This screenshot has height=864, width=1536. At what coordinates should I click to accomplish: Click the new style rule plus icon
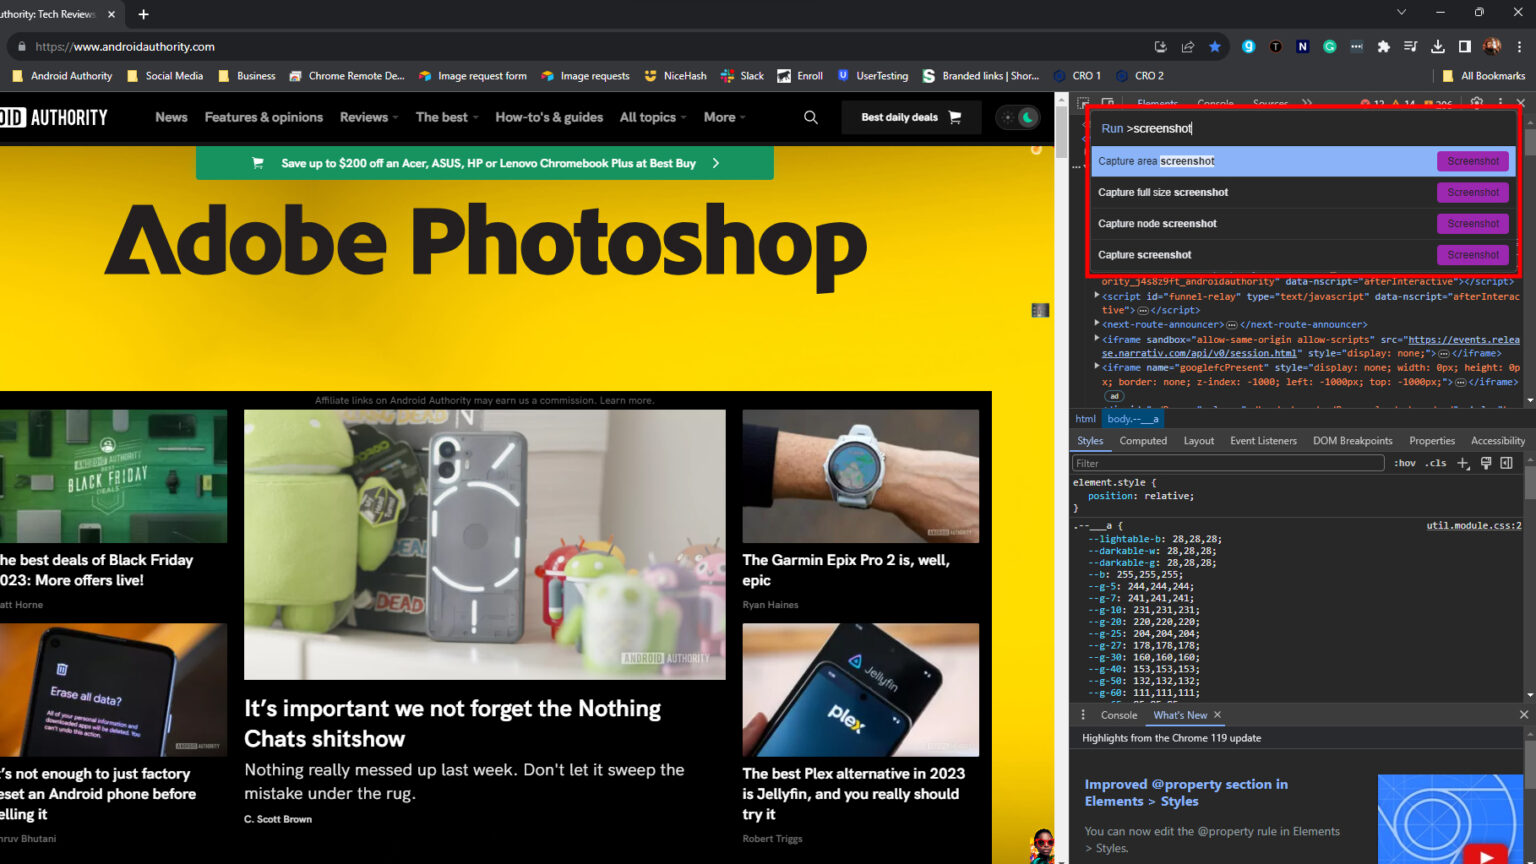1463,463
